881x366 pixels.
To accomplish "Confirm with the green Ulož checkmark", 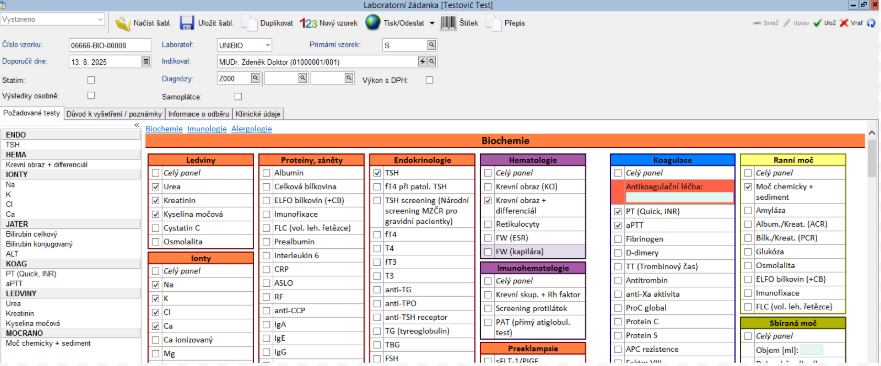I will (817, 23).
